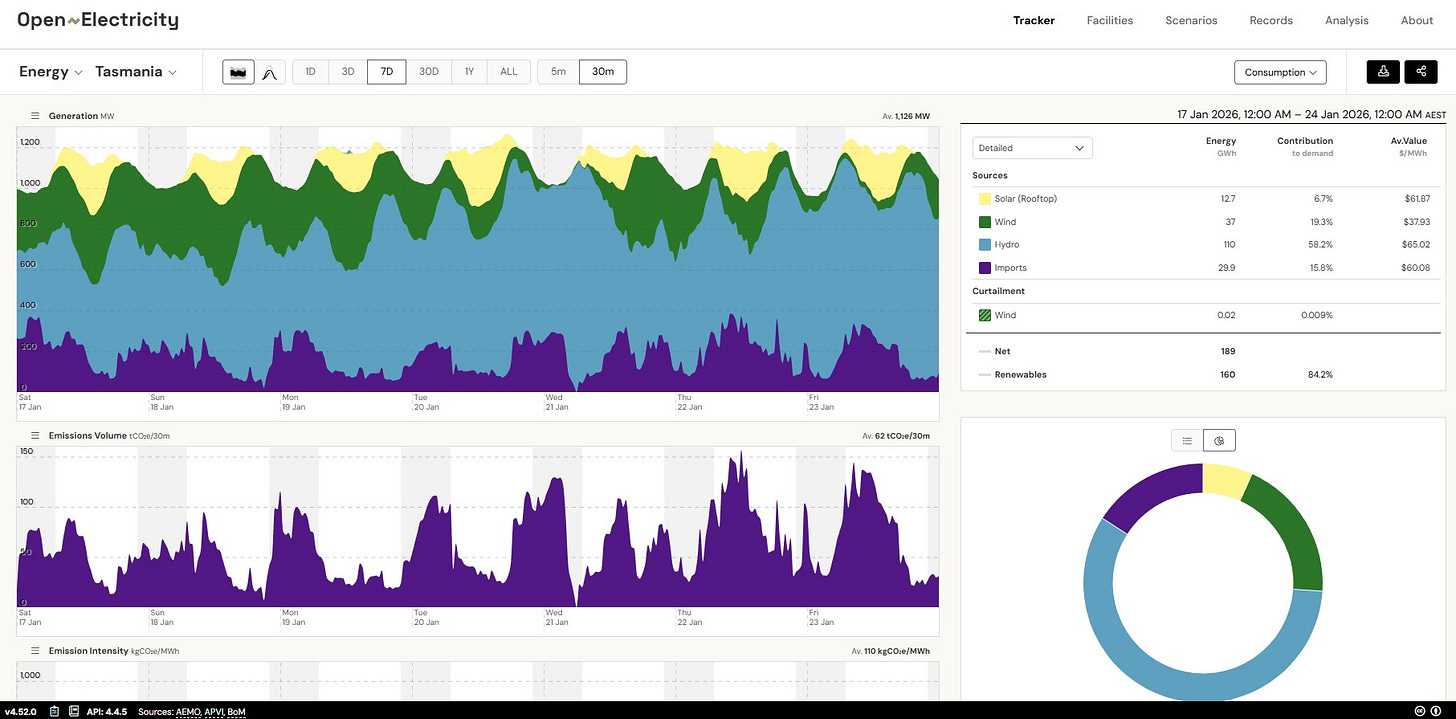Open the AEMO source link
Viewport: 1456px width, 719px height.
pos(190,712)
